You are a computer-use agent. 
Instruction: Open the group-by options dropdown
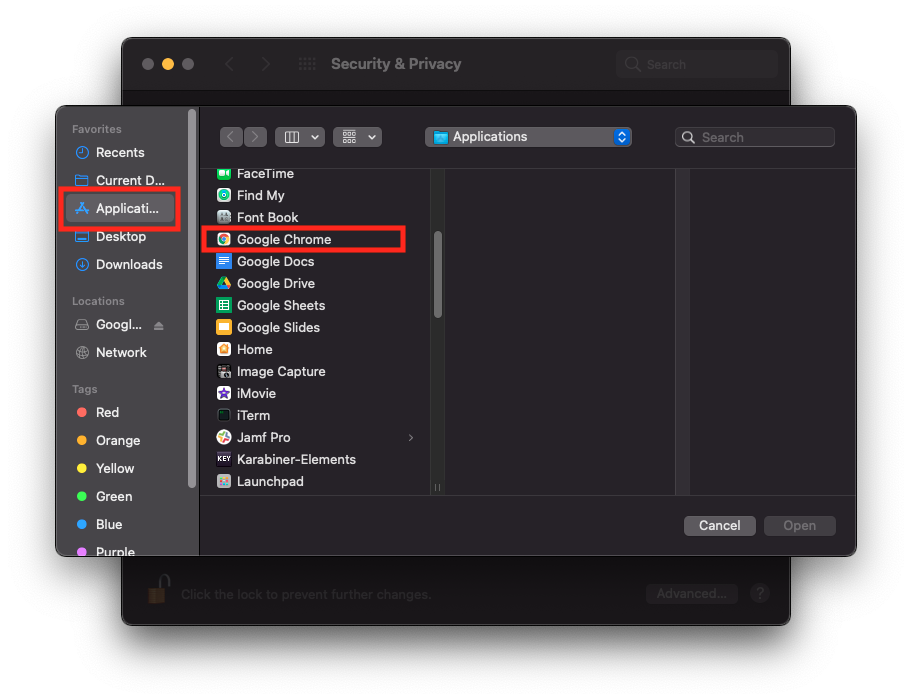[357, 137]
